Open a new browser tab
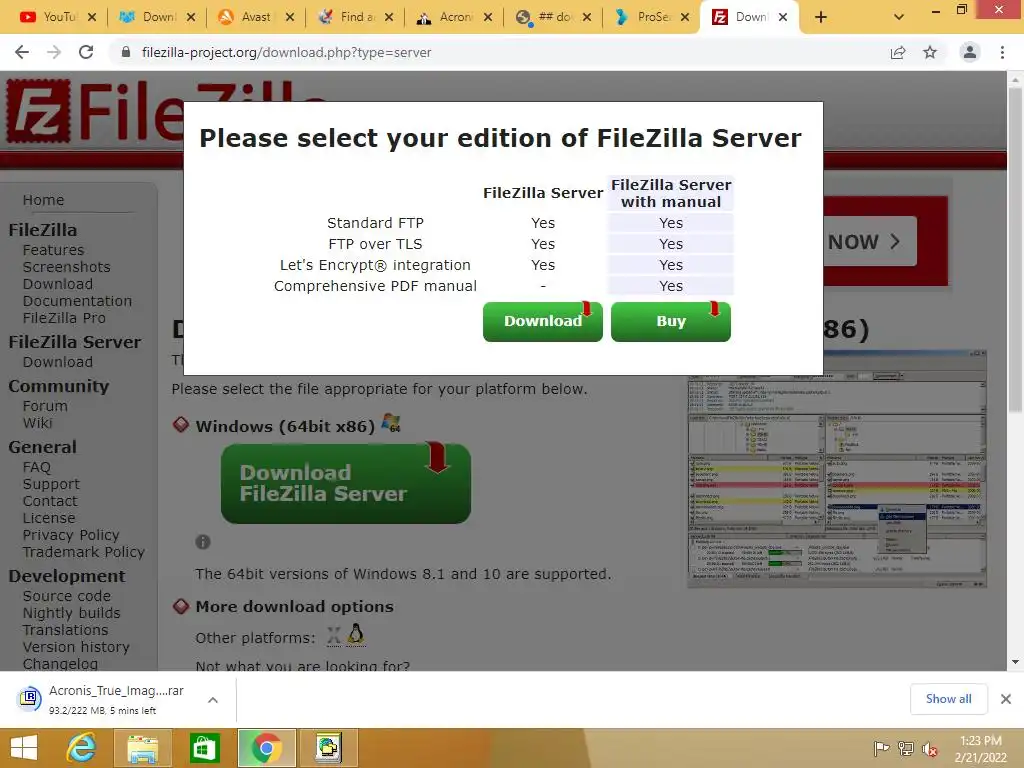1024x768 pixels. 821,18
